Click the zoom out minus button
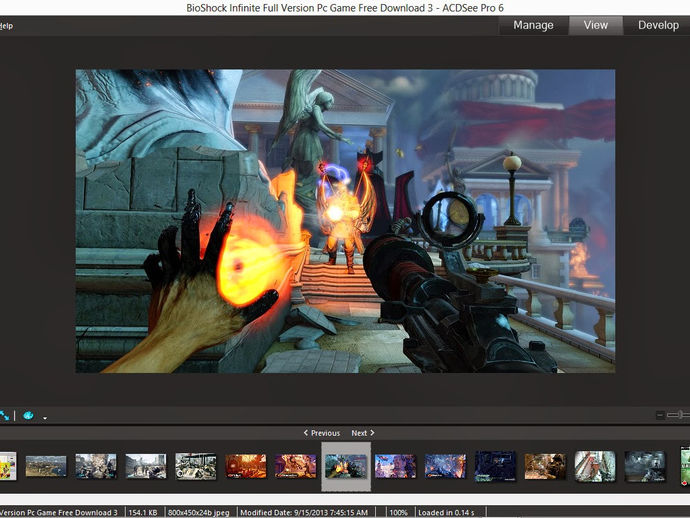Image resolution: width=690 pixels, height=518 pixels. [x=660, y=415]
